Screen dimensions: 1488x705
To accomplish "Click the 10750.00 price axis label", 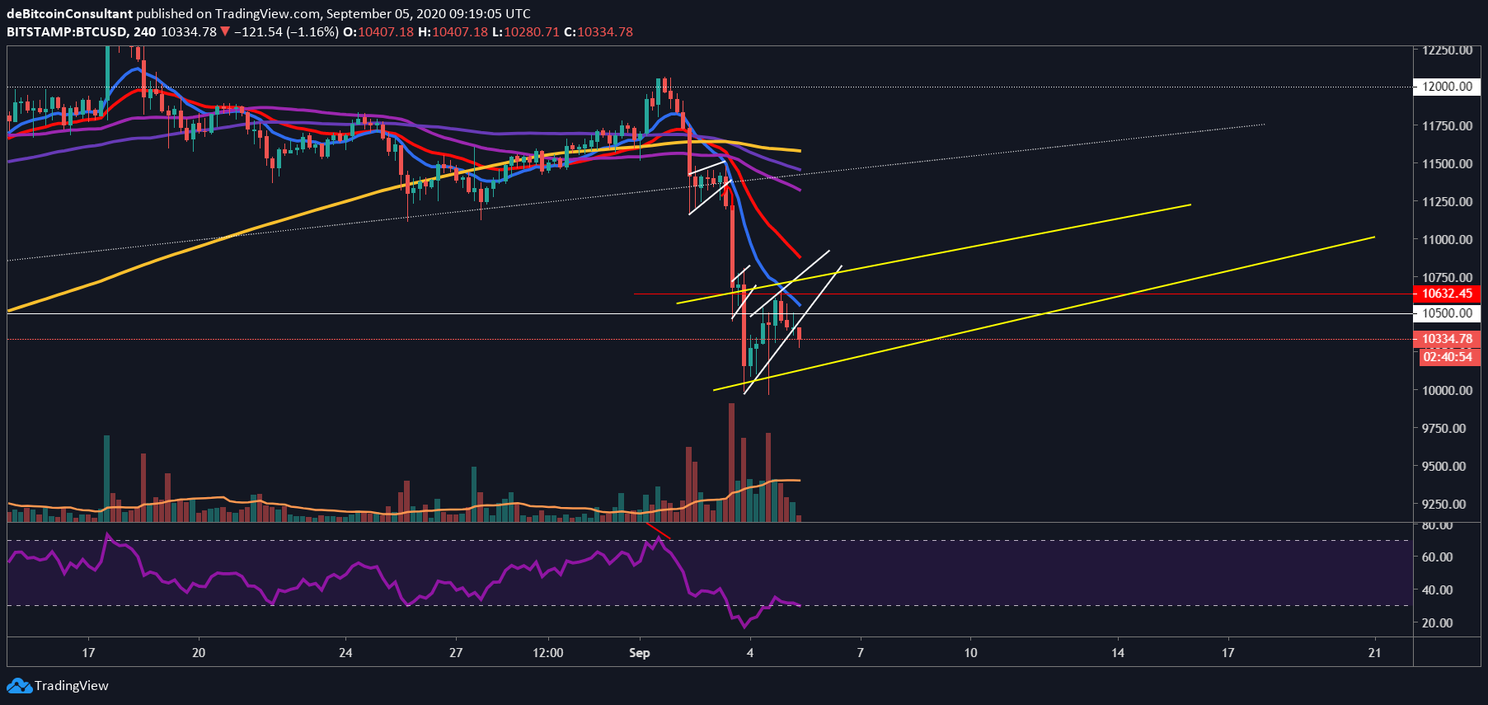I will (x=1446, y=278).
